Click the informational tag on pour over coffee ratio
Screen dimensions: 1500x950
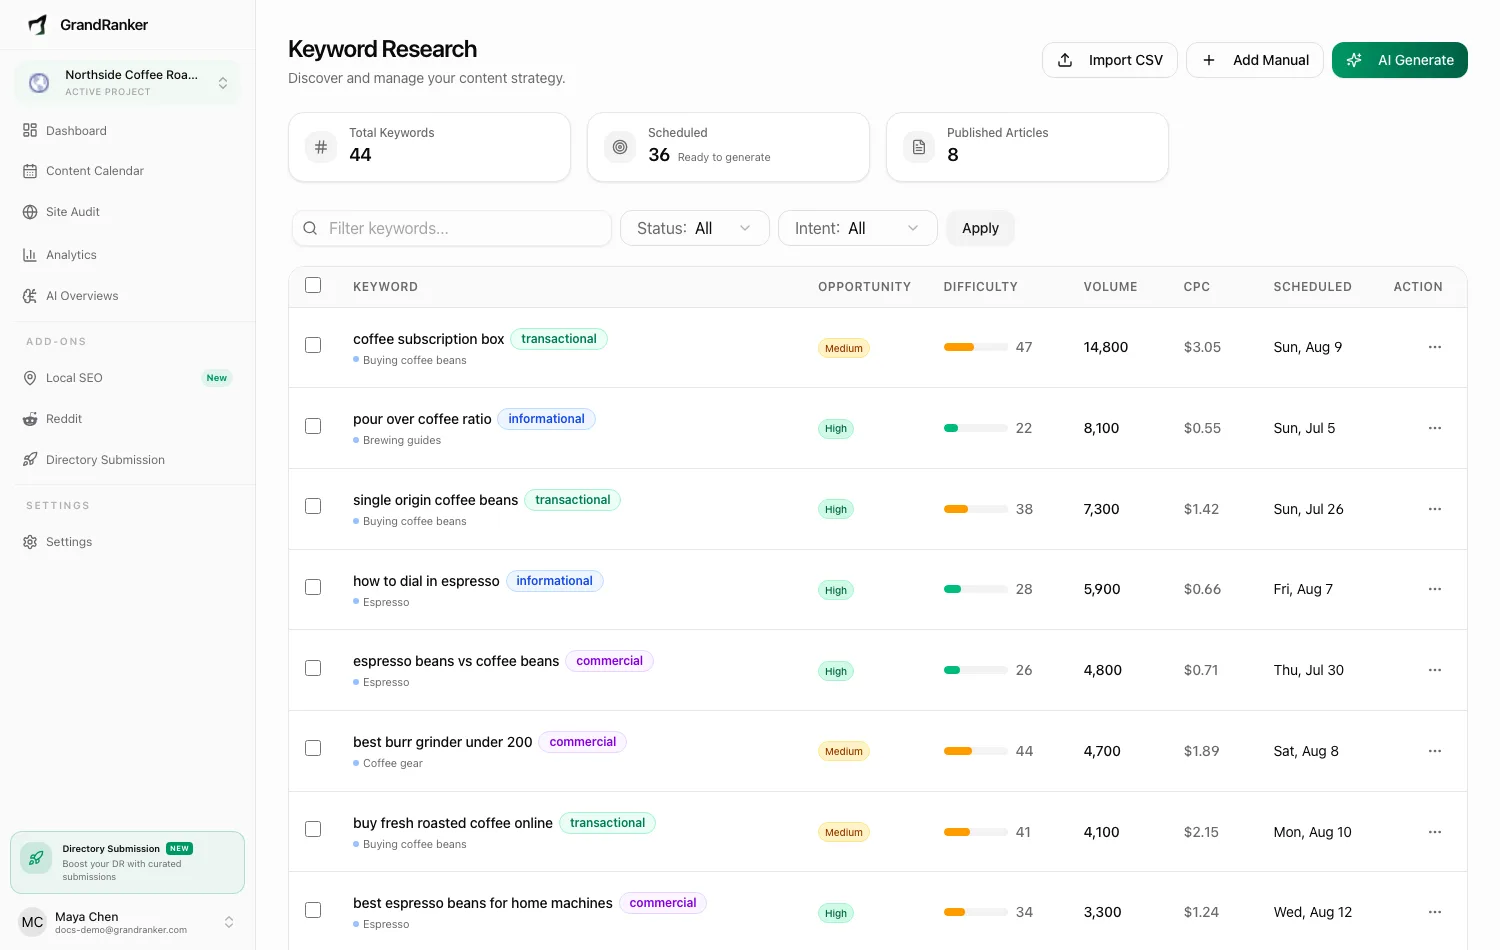pyautogui.click(x=546, y=419)
